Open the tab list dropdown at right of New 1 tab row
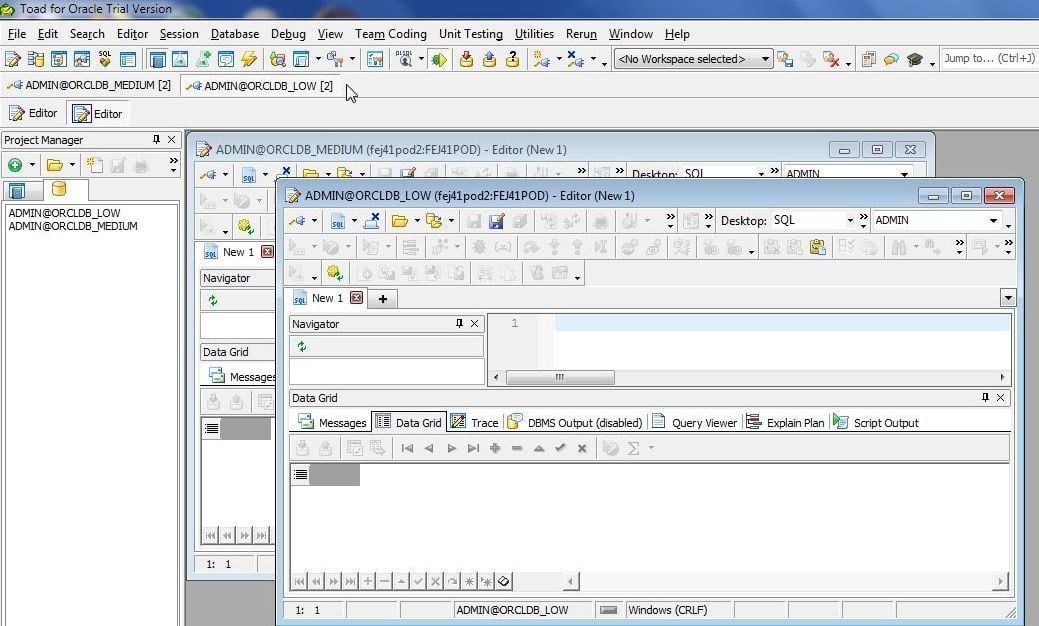 pos(1008,298)
